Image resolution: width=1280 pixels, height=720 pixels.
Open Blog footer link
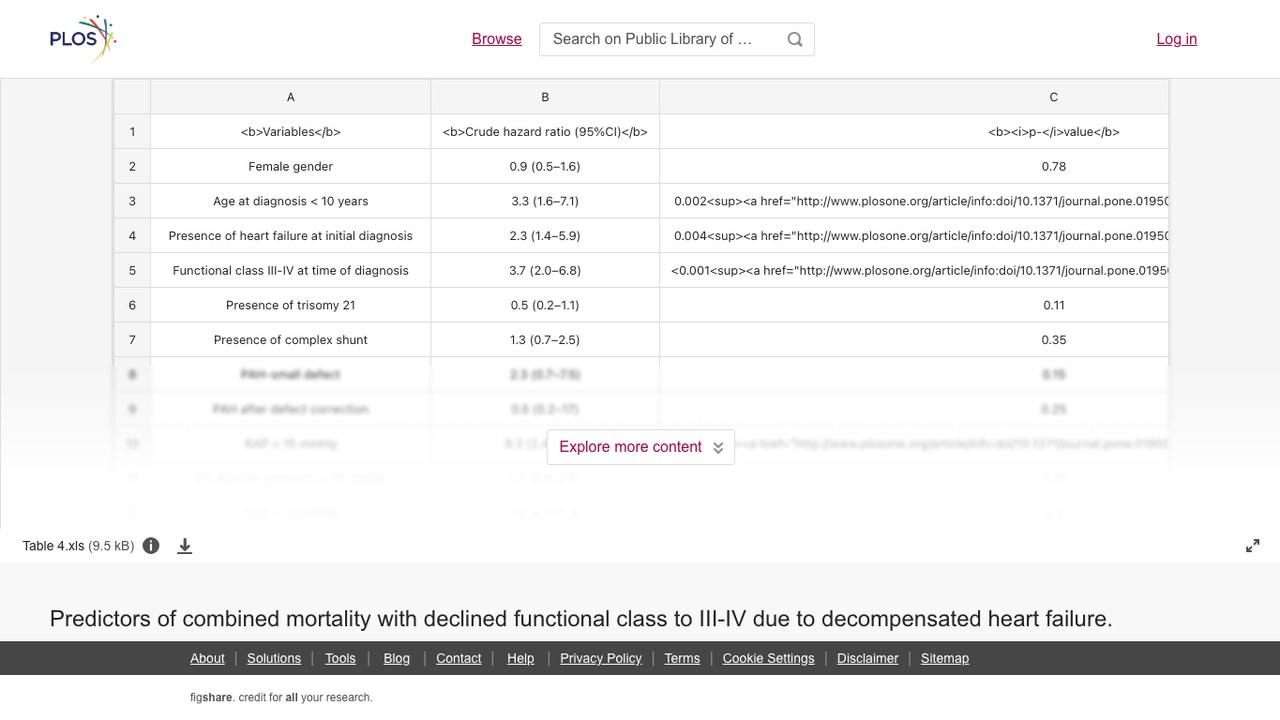tap(397, 658)
